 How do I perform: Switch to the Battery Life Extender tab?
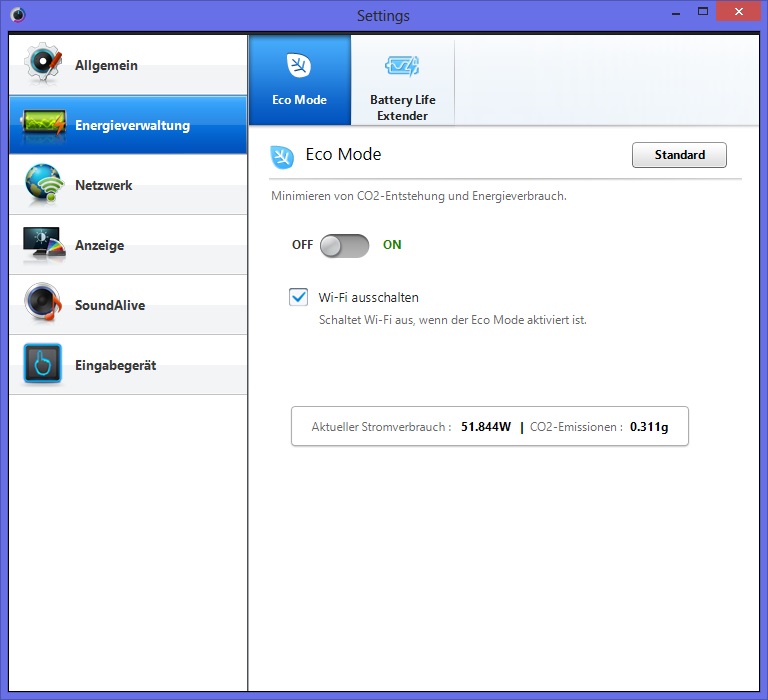[403, 79]
